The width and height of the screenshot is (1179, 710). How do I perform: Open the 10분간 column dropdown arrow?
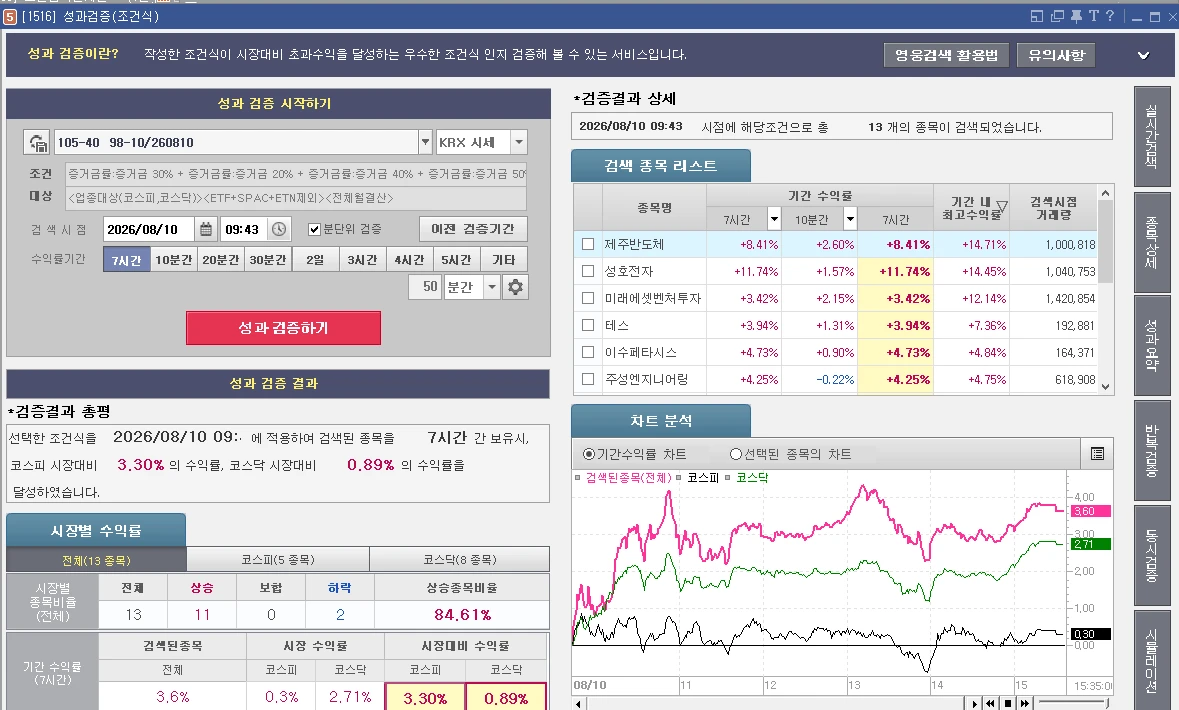click(850, 219)
